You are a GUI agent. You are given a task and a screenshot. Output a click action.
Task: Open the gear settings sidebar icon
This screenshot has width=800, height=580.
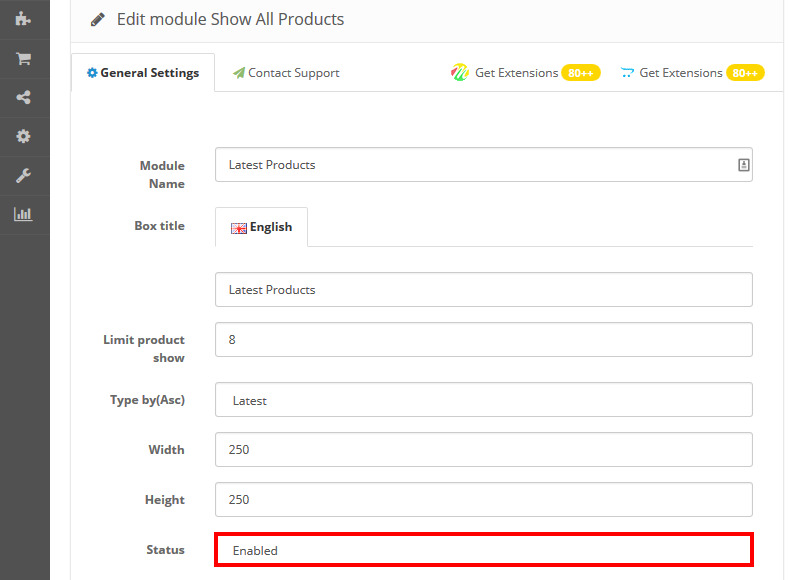(x=23, y=136)
